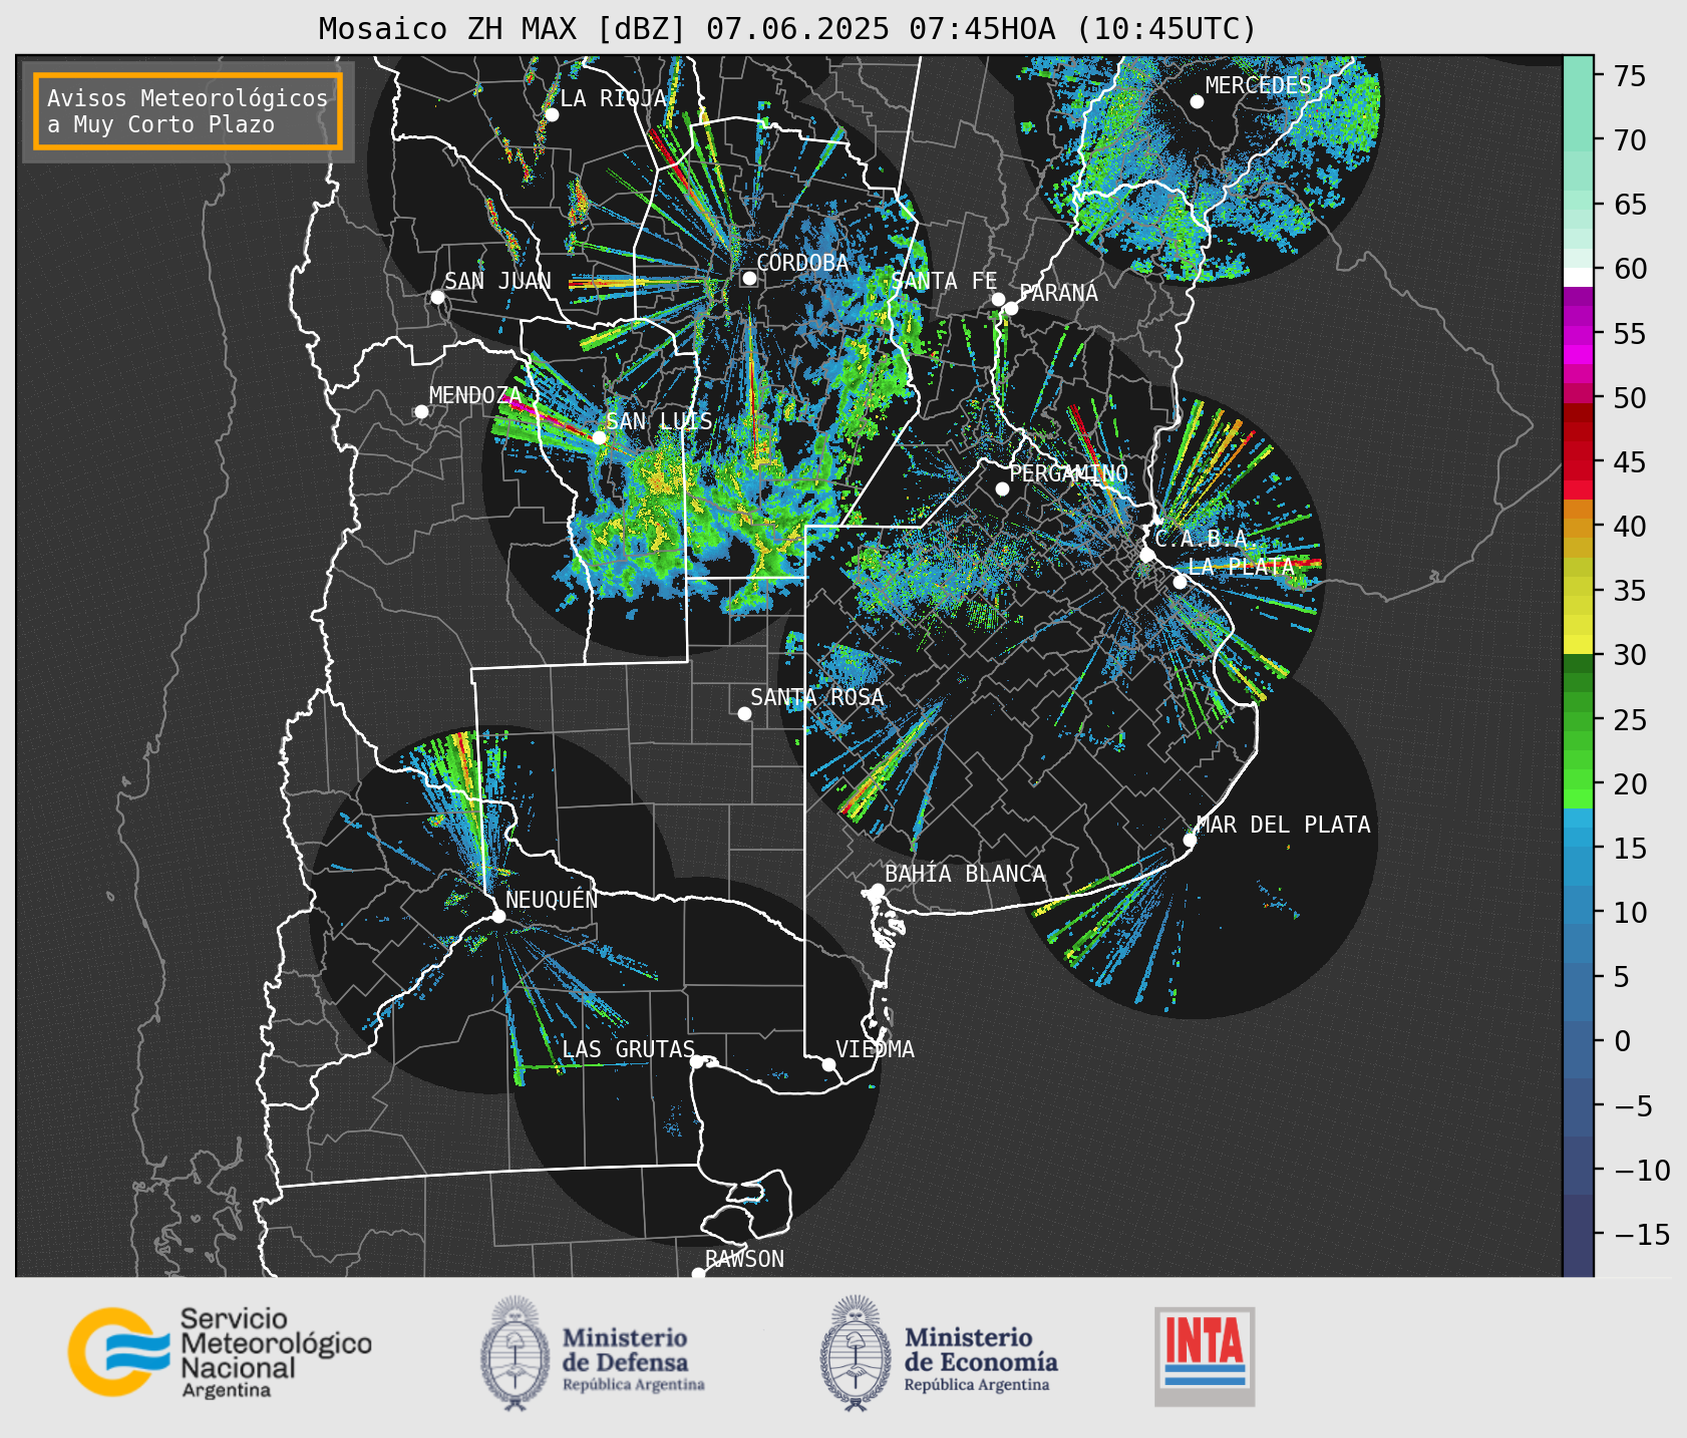Image resolution: width=1687 pixels, height=1438 pixels.
Task: Click the colorbar tick label 75
Action: click(x=1629, y=76)
